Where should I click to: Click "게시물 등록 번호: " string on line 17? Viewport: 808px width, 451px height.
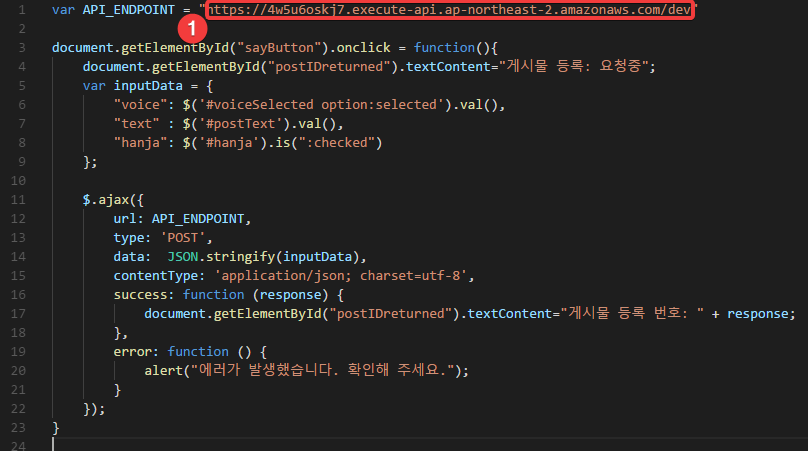tap(632, 313)
